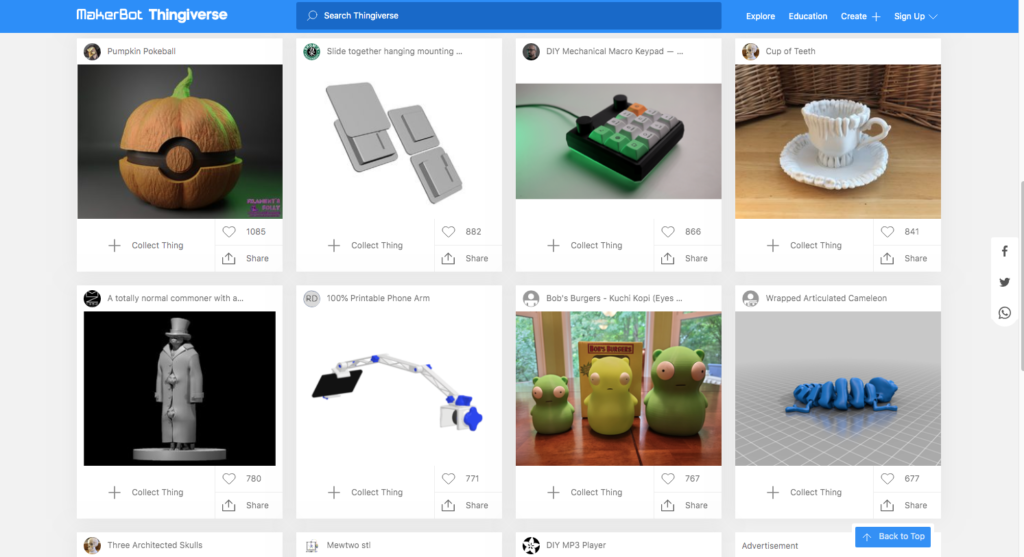Viewport: 1024px width, 557px height.
Task: Click the plus icon to collect Pumpkin Pokeball
Action: click(114, 245)
